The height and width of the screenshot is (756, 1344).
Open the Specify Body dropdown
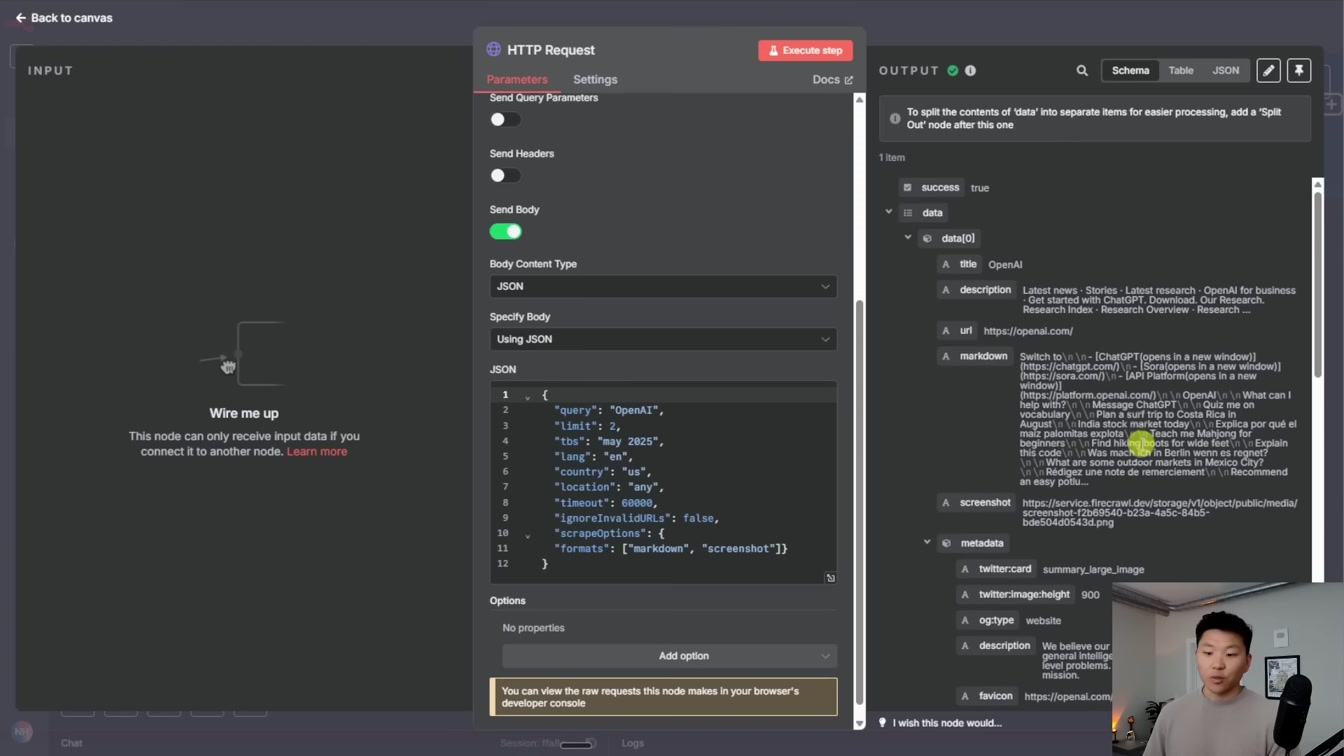point(663,339)
